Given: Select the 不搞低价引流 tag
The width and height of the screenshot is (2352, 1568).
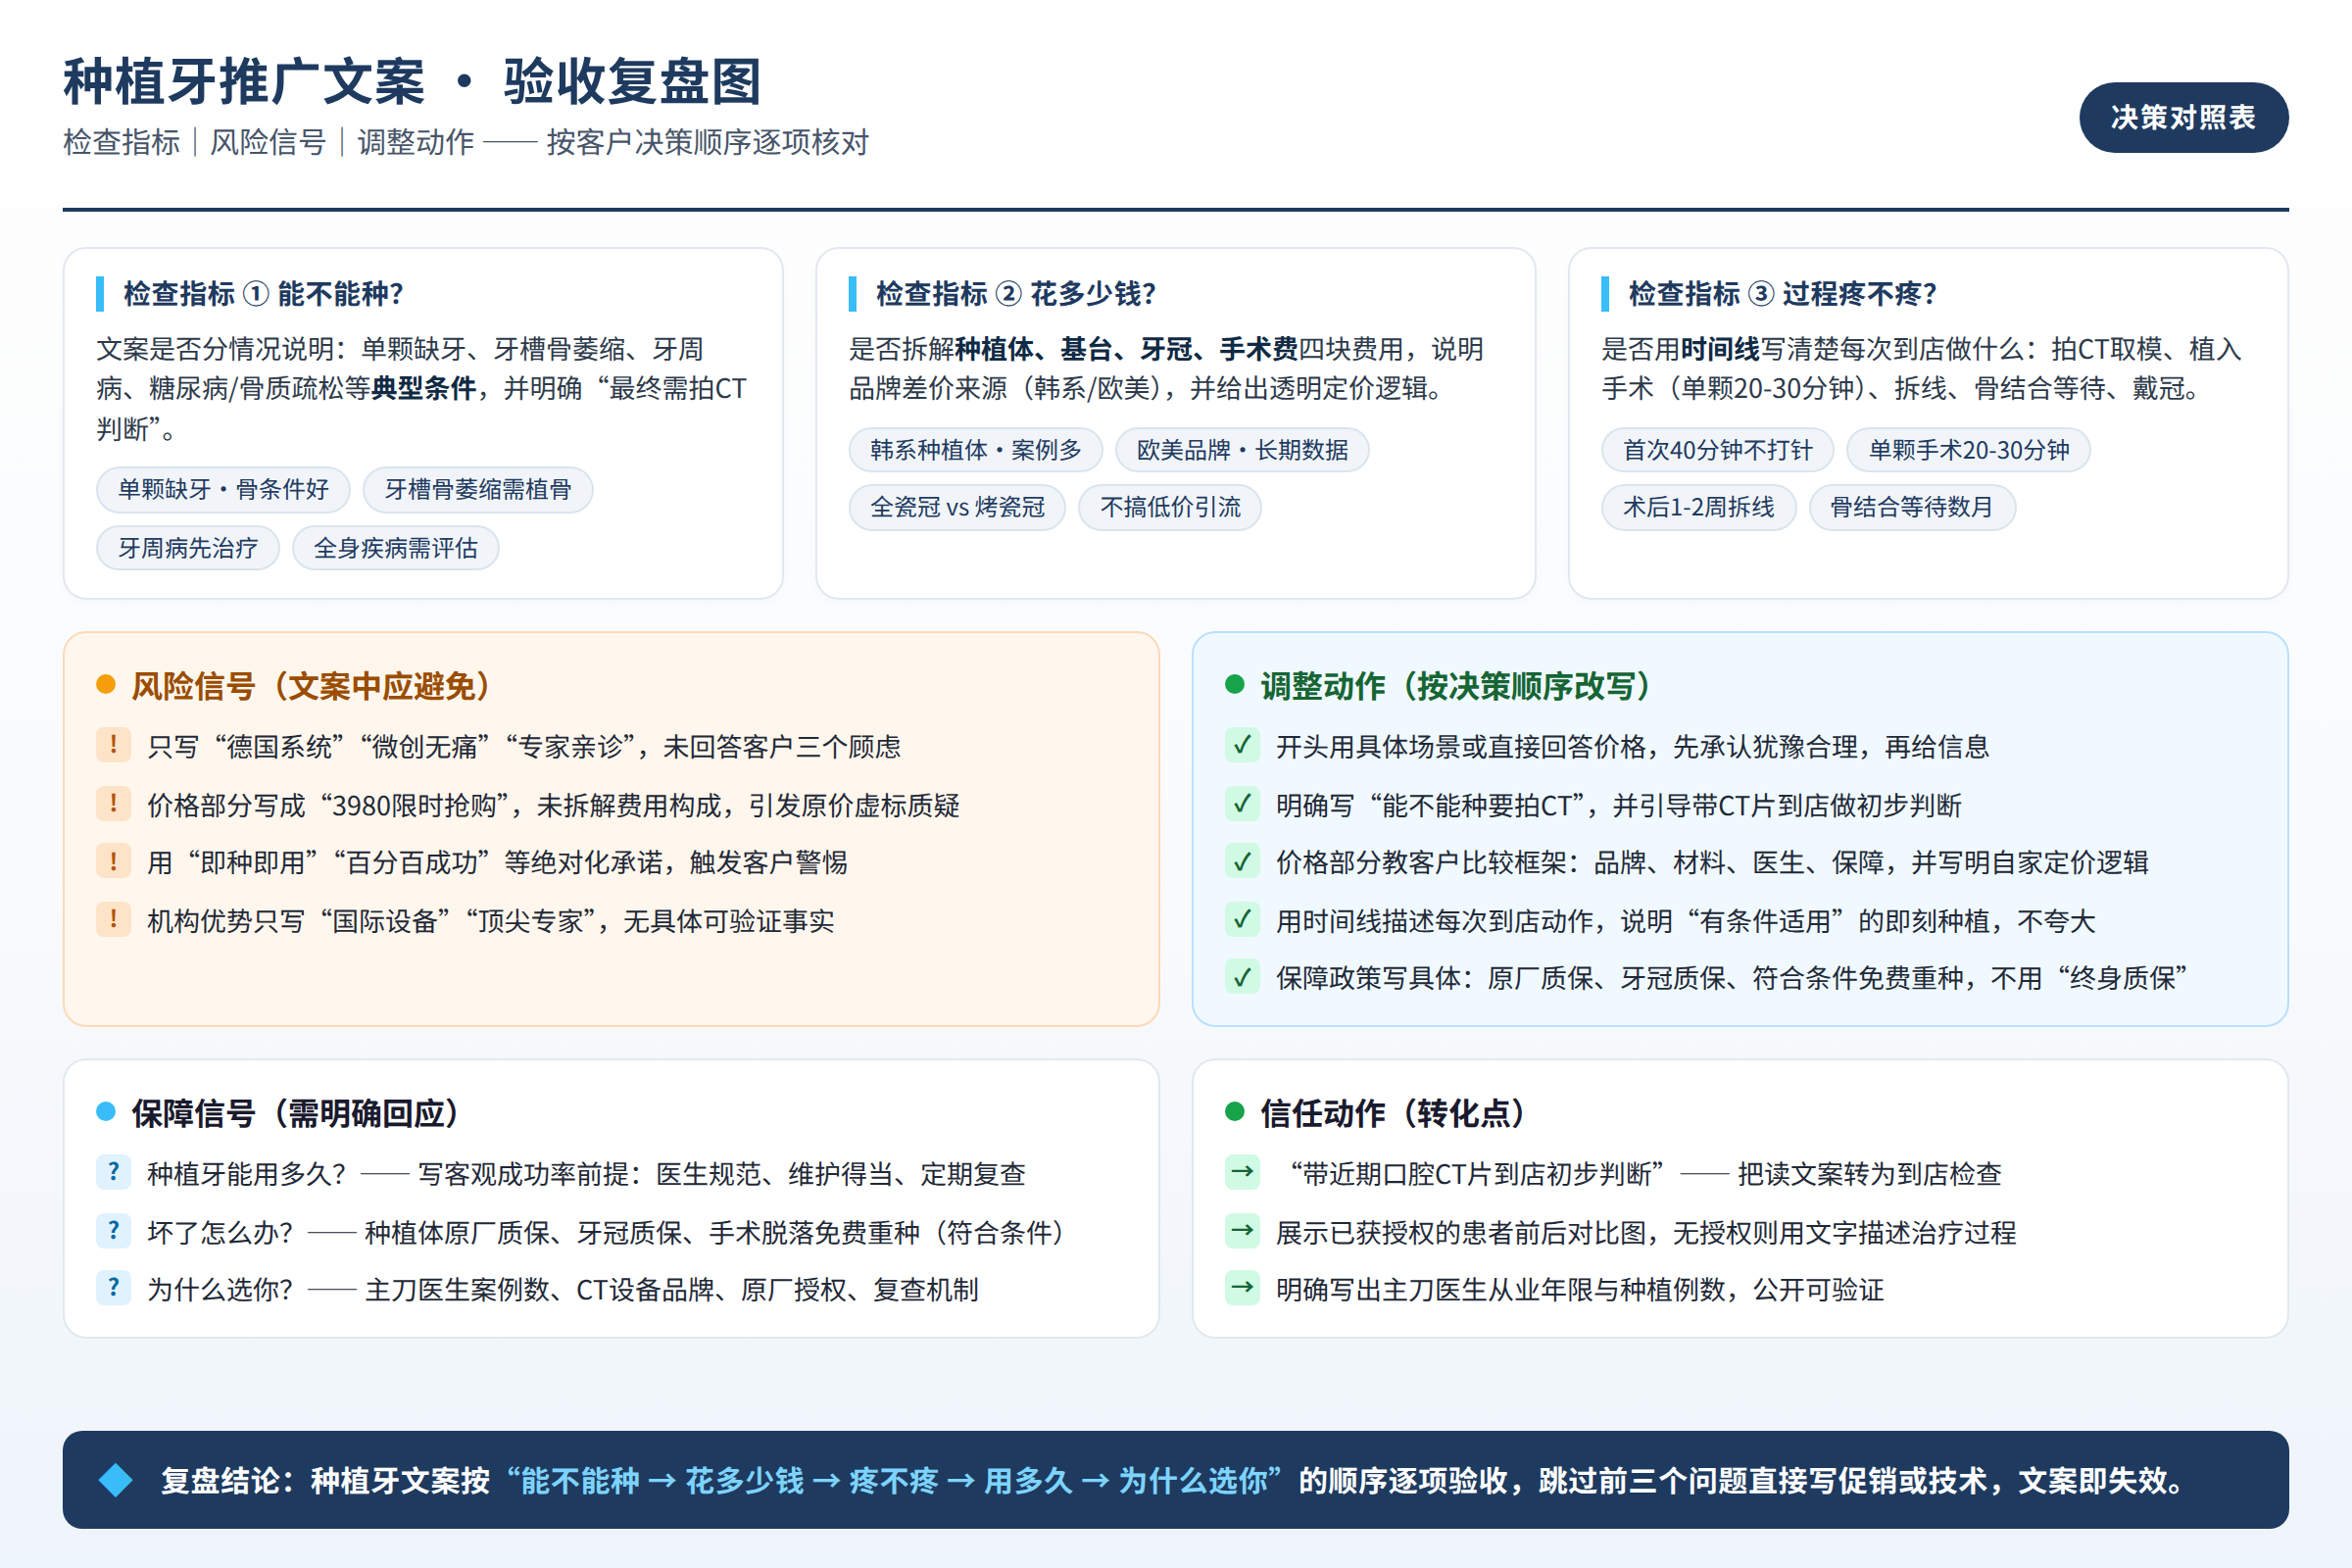Looking at the screenshot, I should (1170, 507).
